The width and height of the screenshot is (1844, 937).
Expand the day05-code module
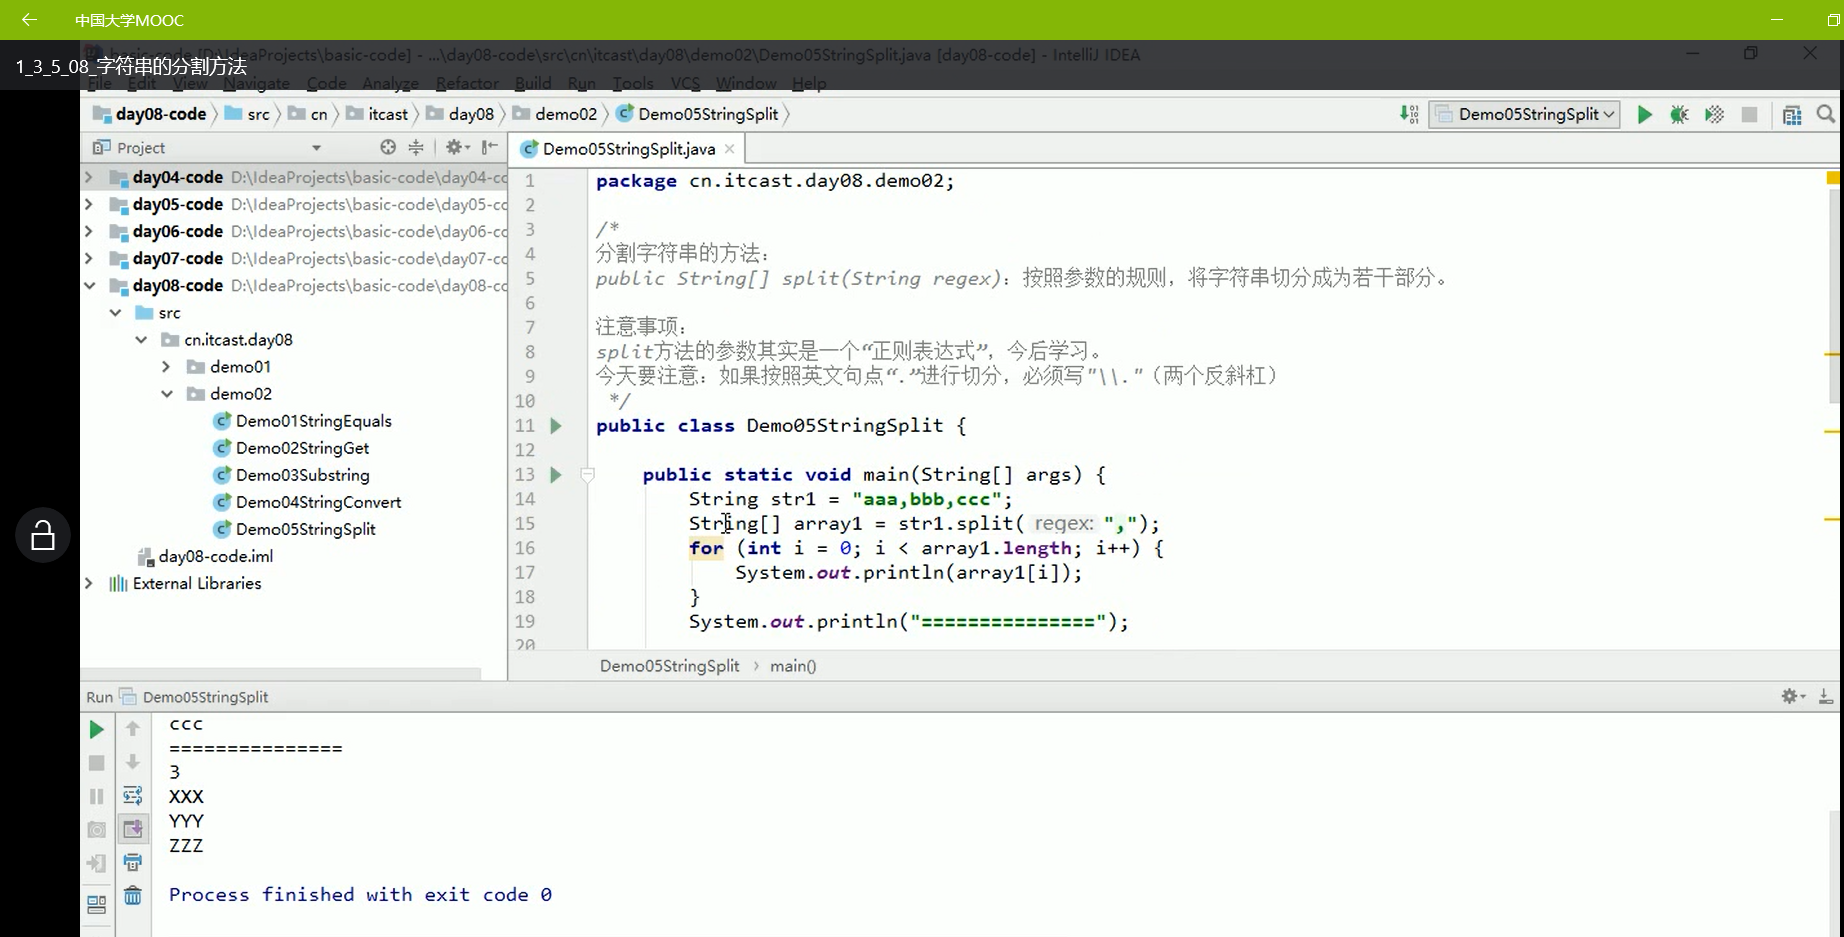89,204
